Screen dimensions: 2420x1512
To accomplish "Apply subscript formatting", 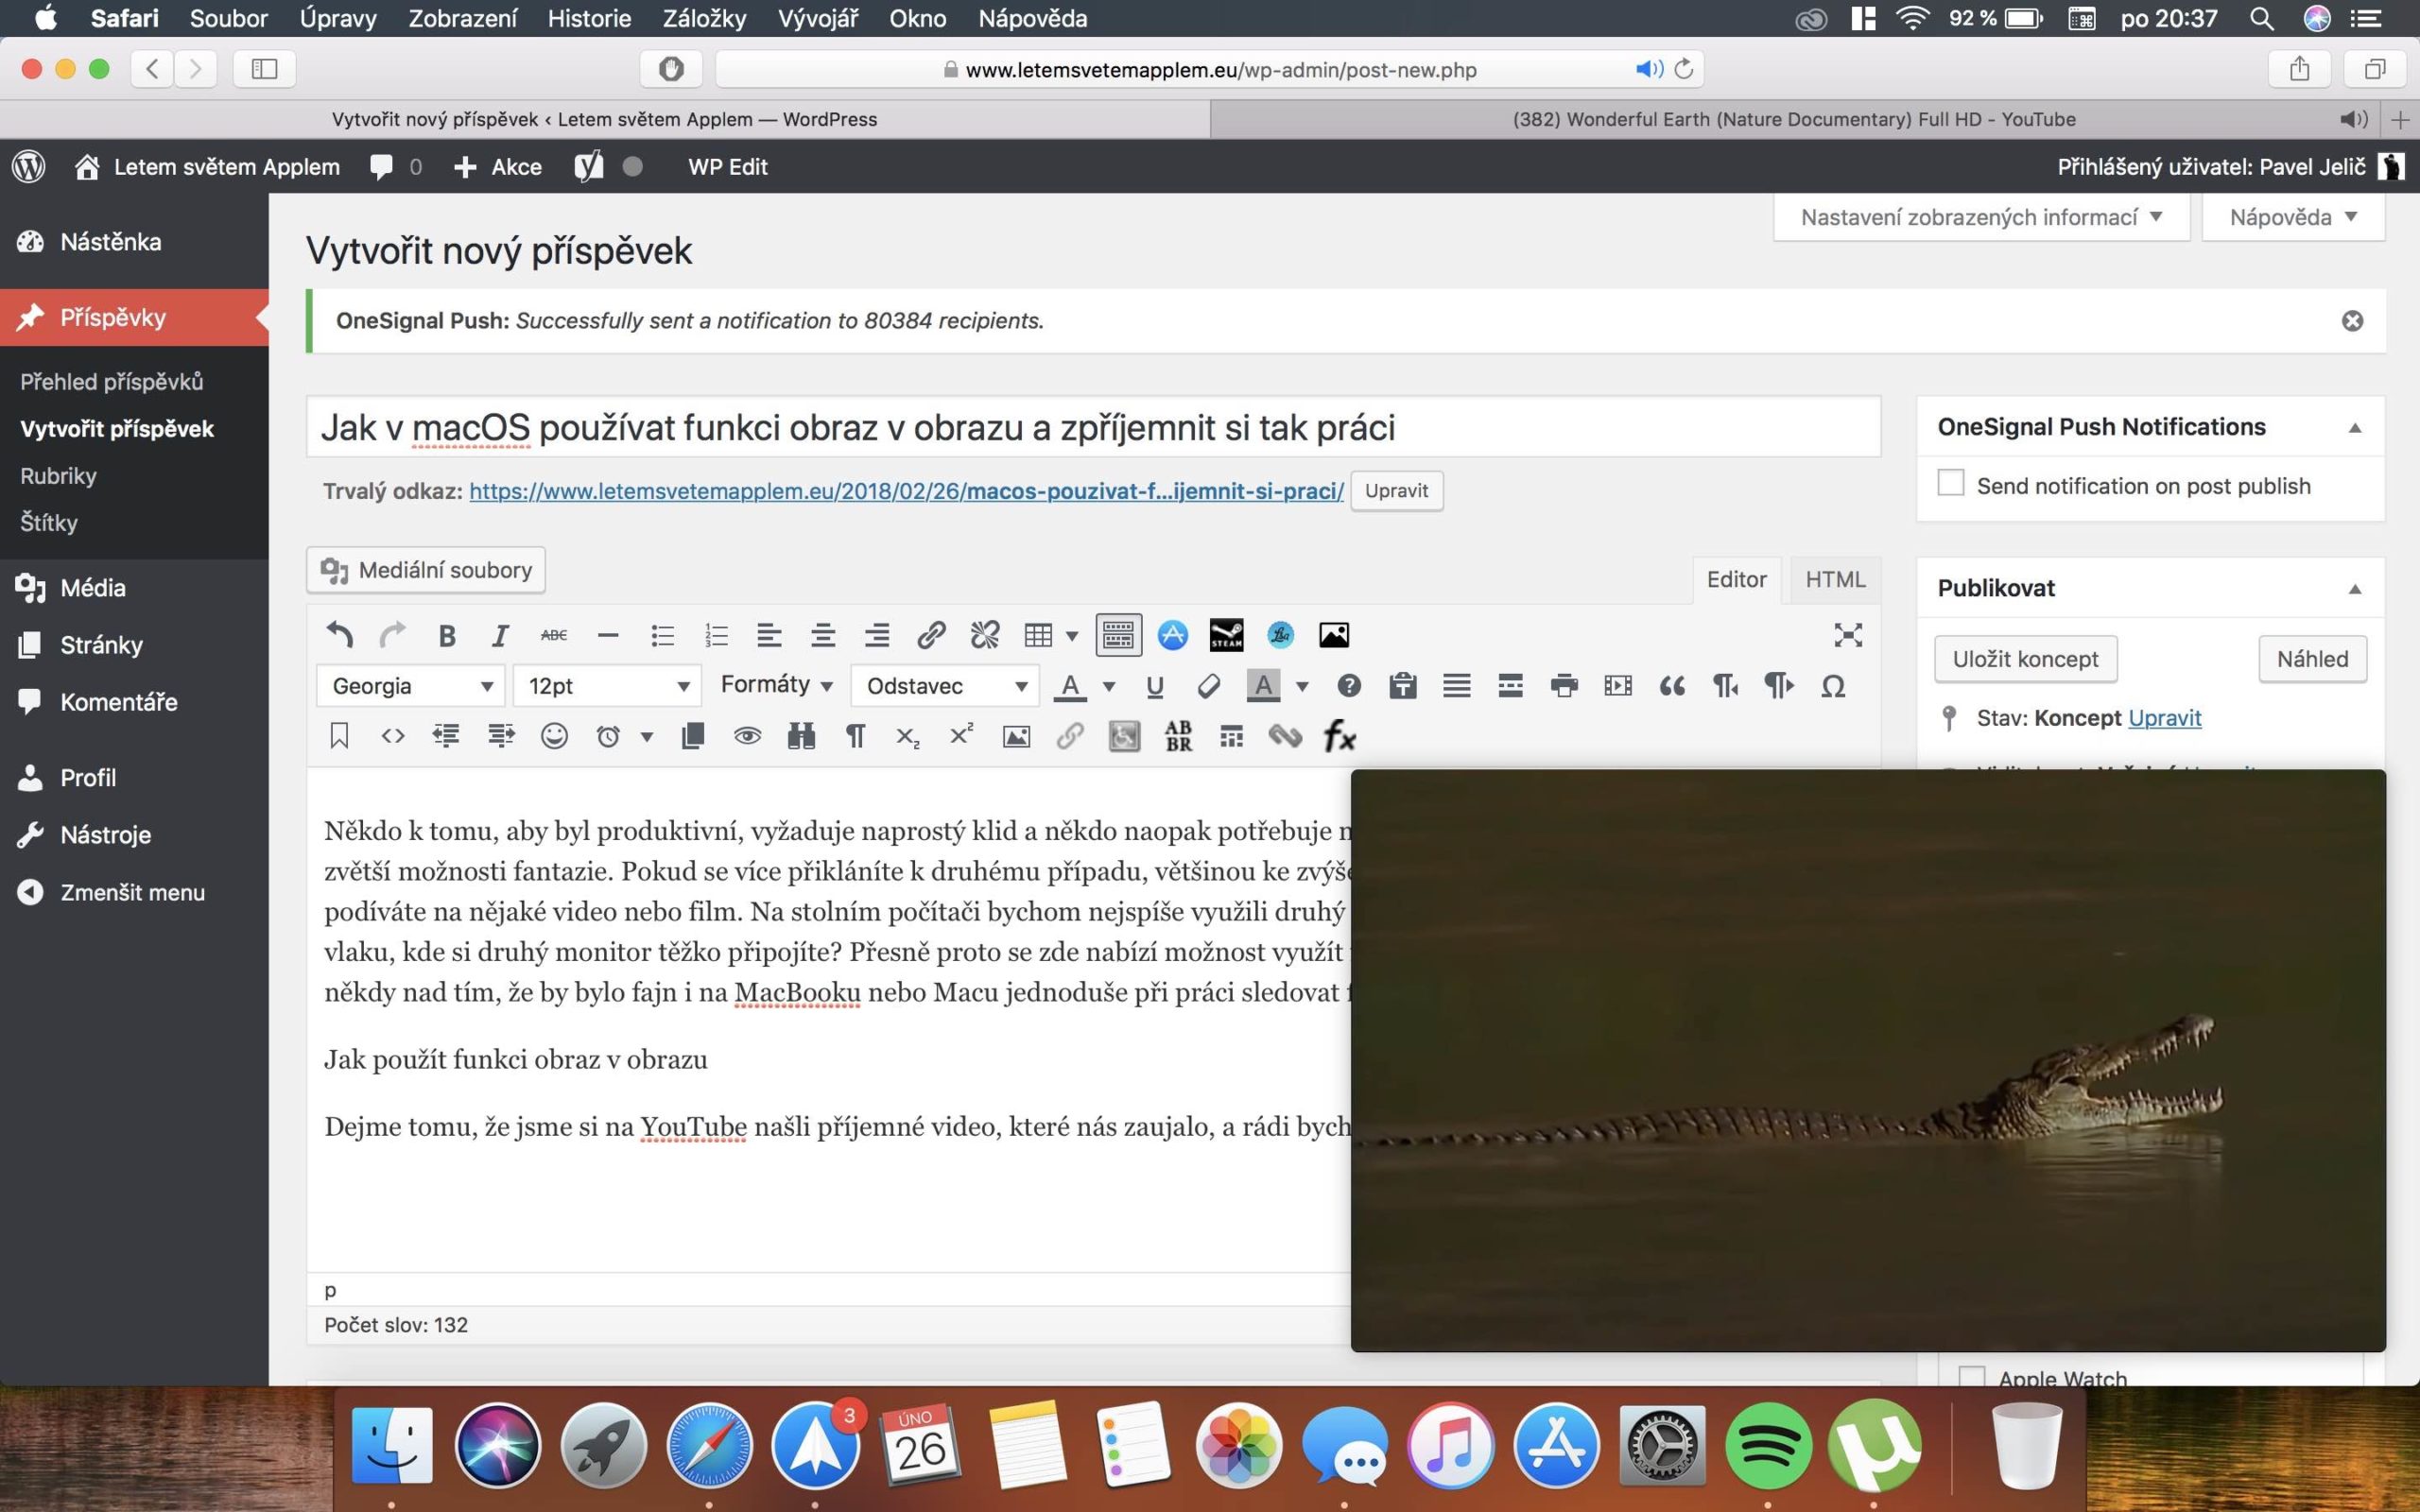I will (908, 737).
